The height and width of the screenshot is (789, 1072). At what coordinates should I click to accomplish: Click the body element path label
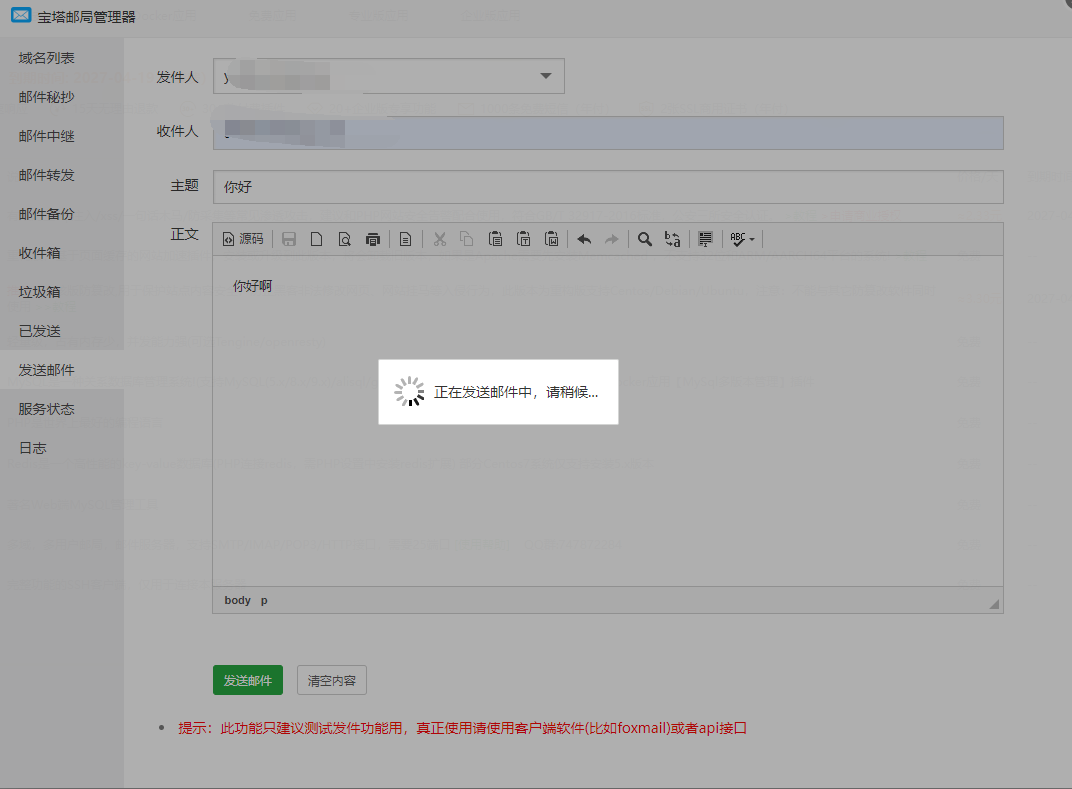coord(237,600)
